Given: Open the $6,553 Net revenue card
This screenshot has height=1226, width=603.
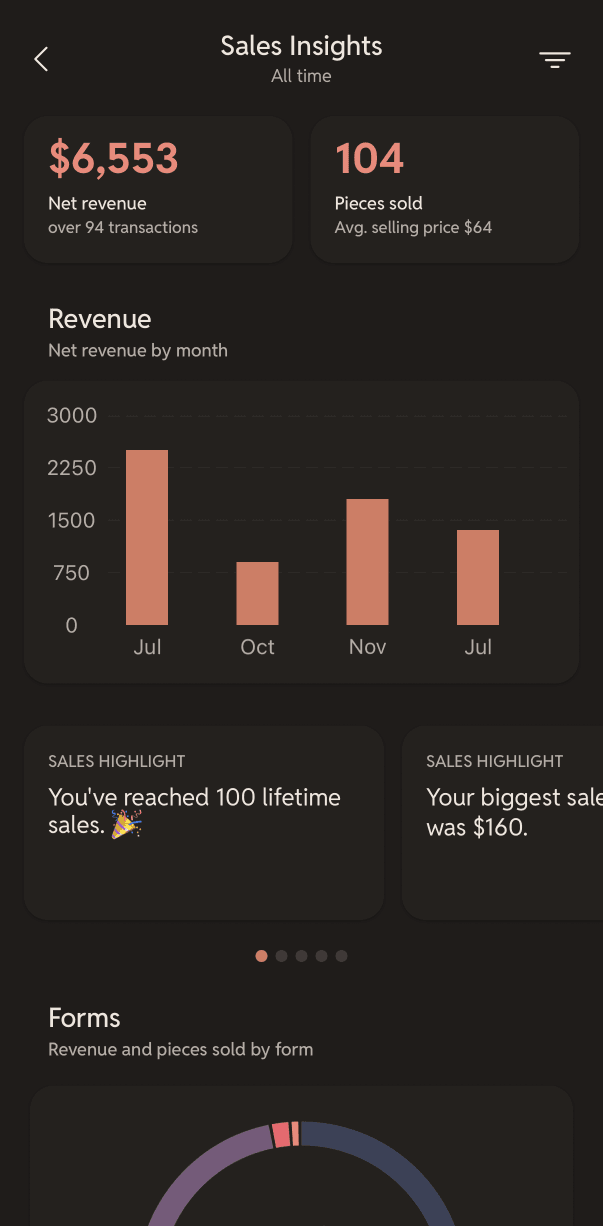Looking at the screenshot, I should point(158,189).
